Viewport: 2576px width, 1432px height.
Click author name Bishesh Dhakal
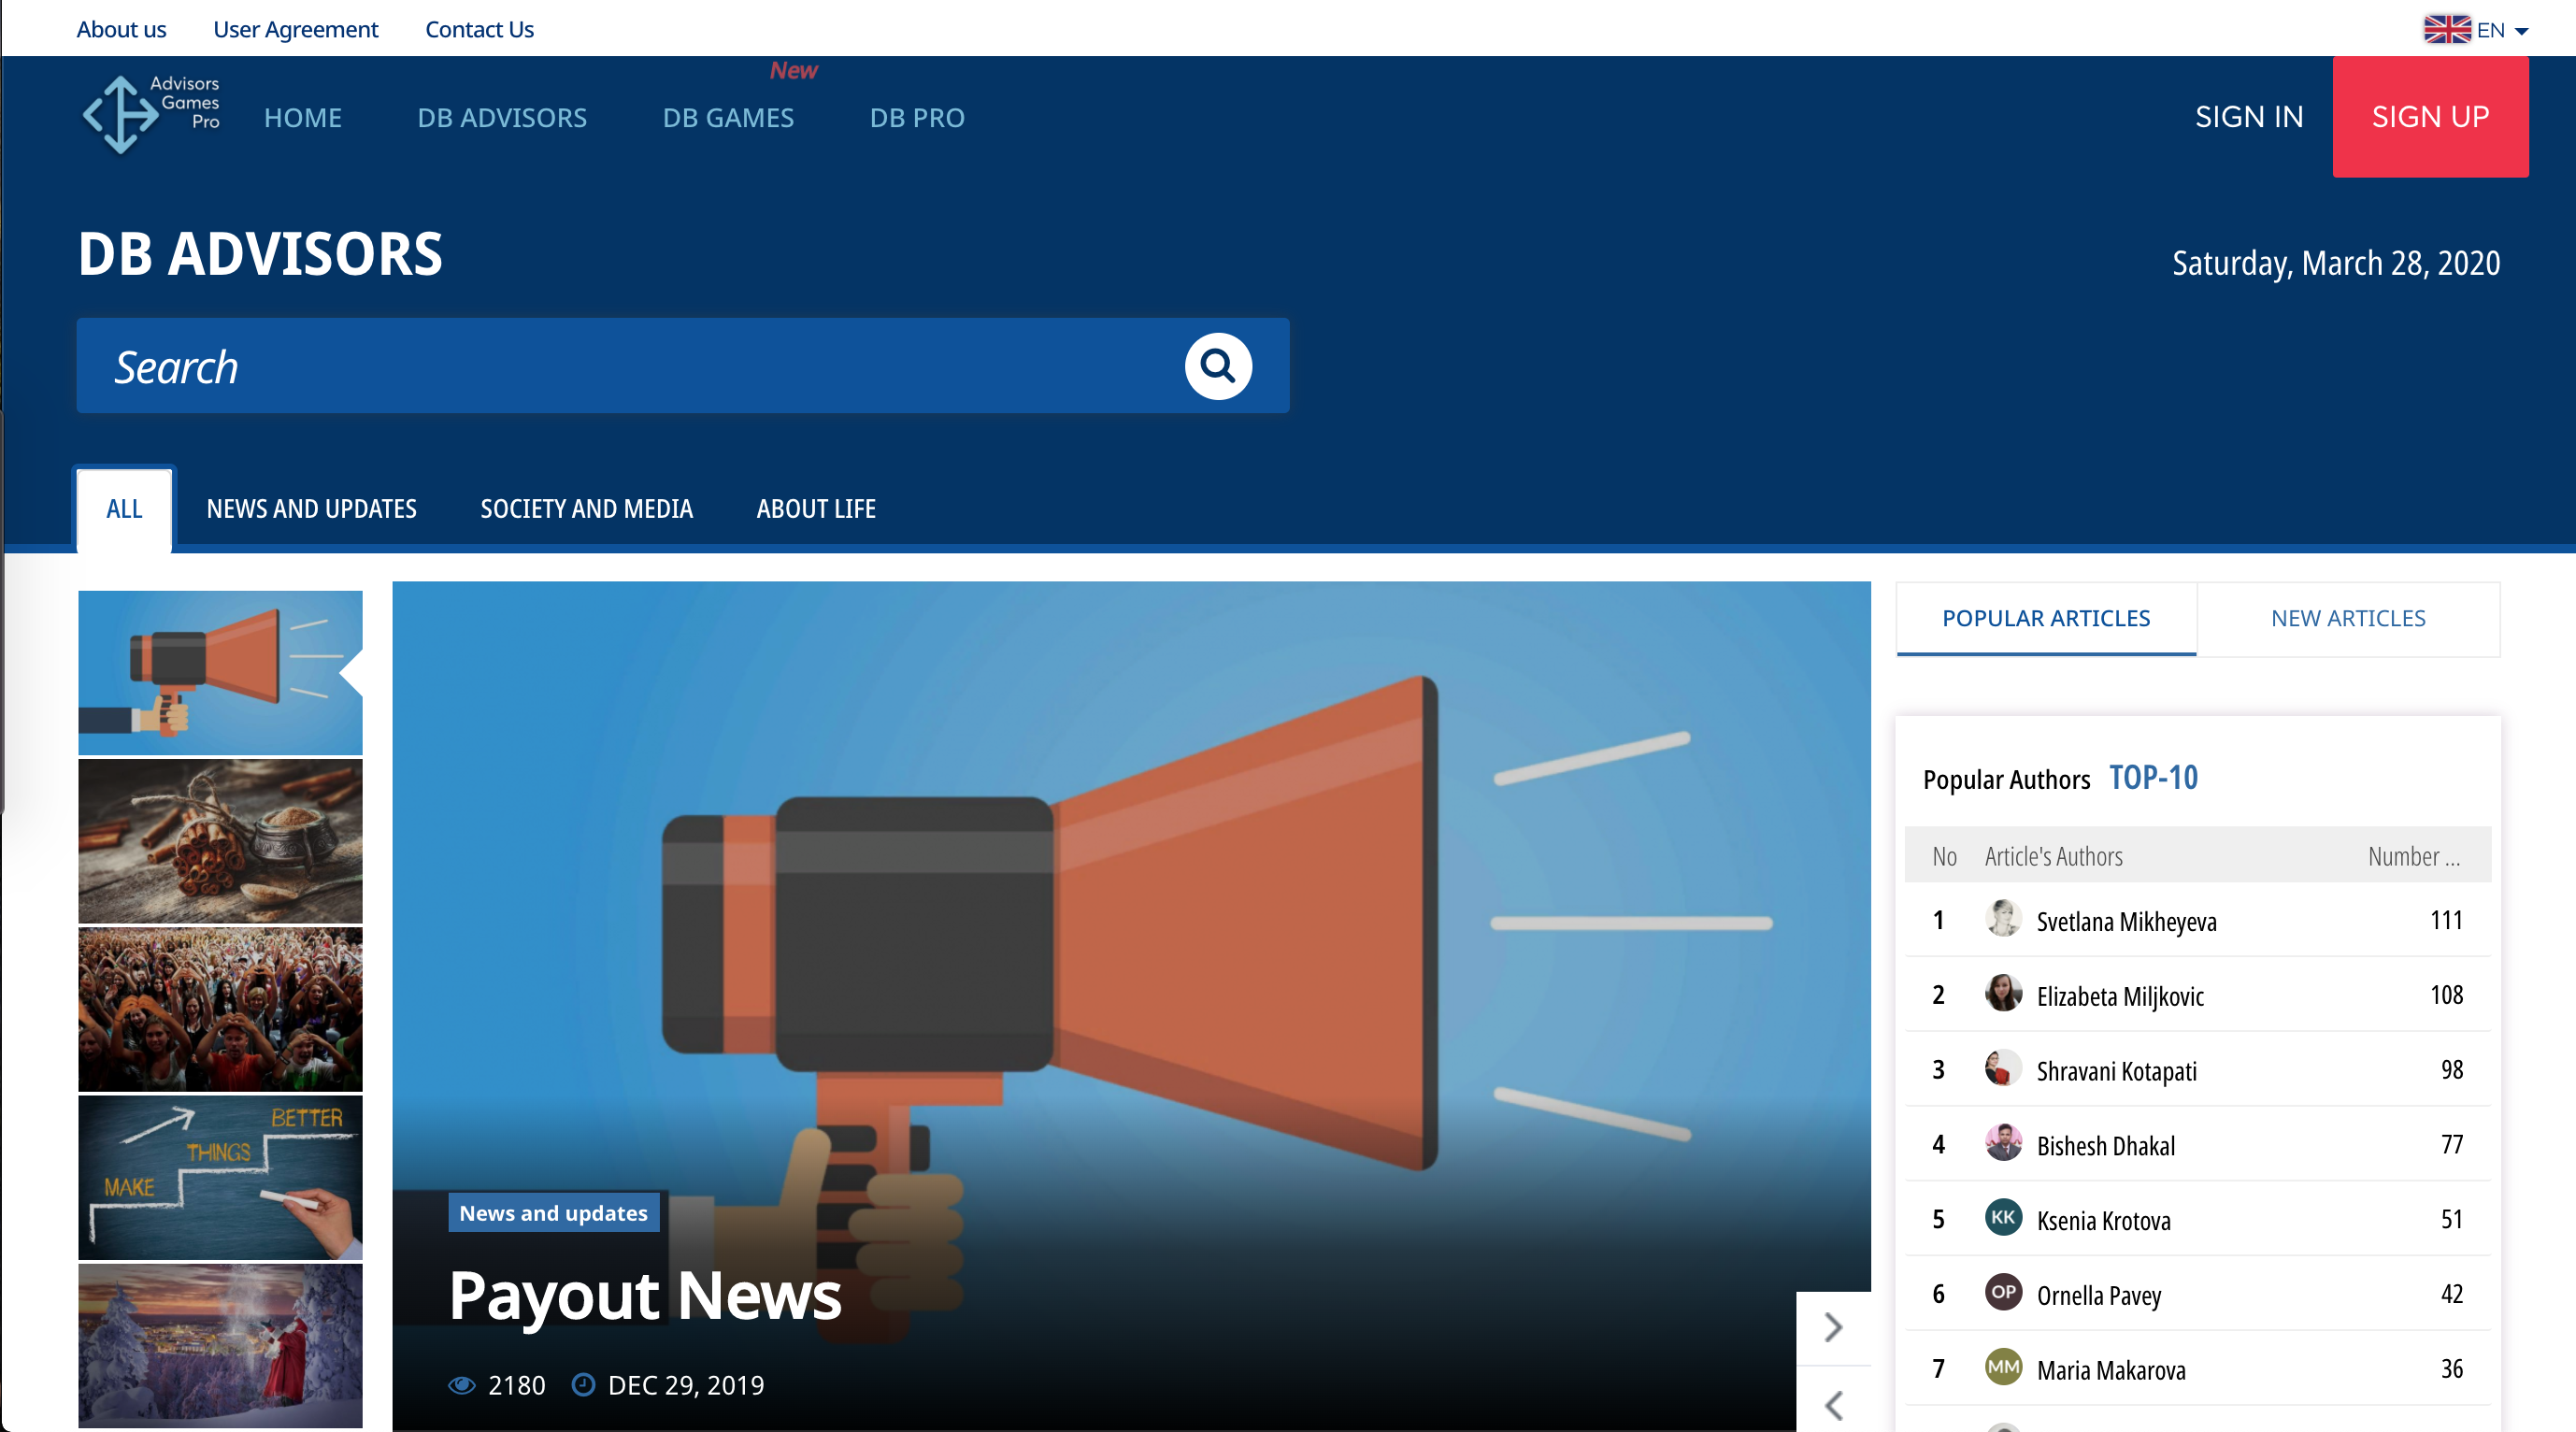(2105, 1146)
